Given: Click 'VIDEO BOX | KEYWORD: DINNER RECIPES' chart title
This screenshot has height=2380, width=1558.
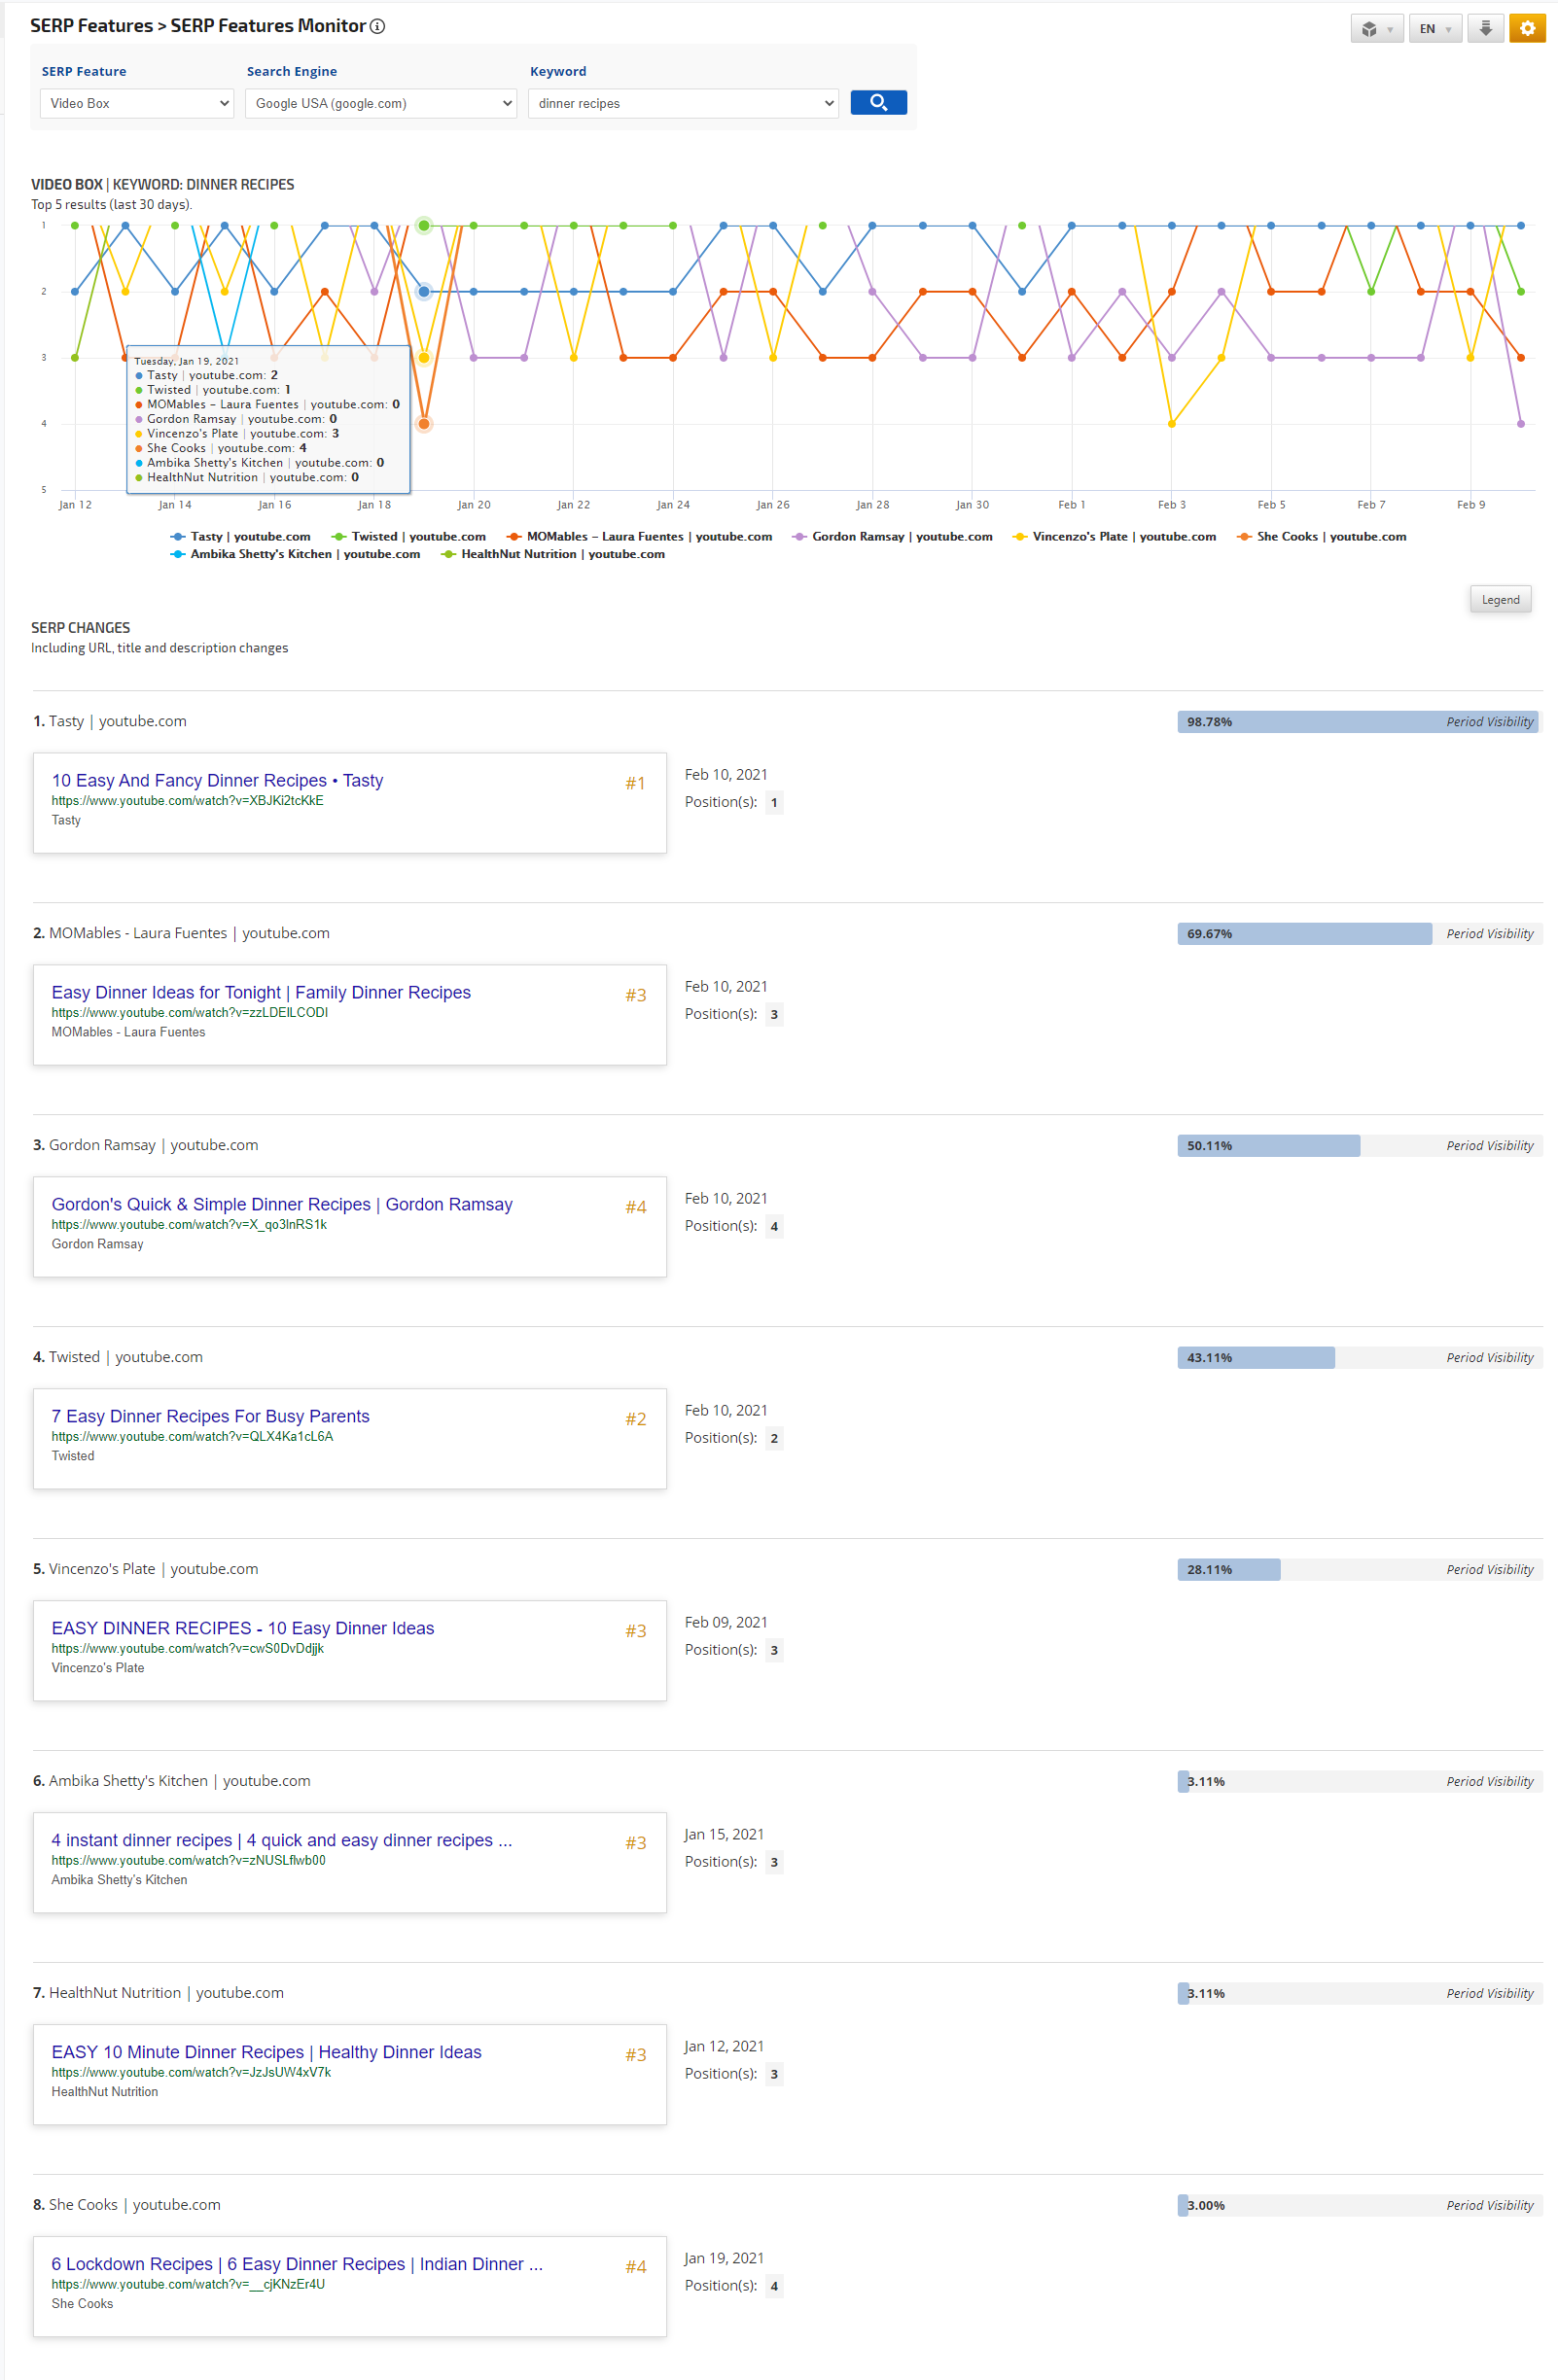Looking at the screenshot, I should pyautogui.click(x=163, y=184).
